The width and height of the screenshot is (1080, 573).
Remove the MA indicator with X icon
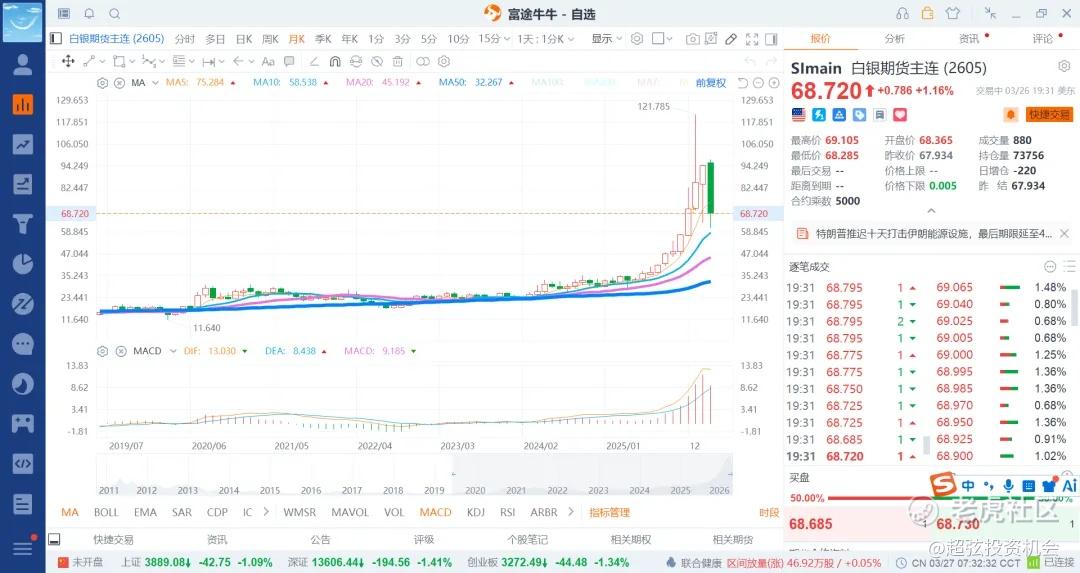coord(119,83)
